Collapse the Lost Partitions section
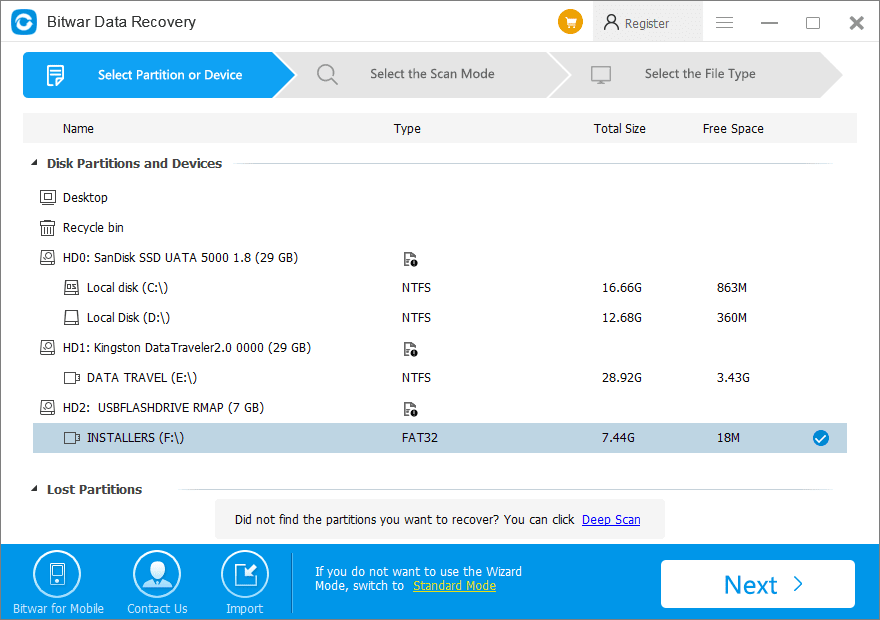The height and width of the screenshot is (620, 880). coord(35,489)
